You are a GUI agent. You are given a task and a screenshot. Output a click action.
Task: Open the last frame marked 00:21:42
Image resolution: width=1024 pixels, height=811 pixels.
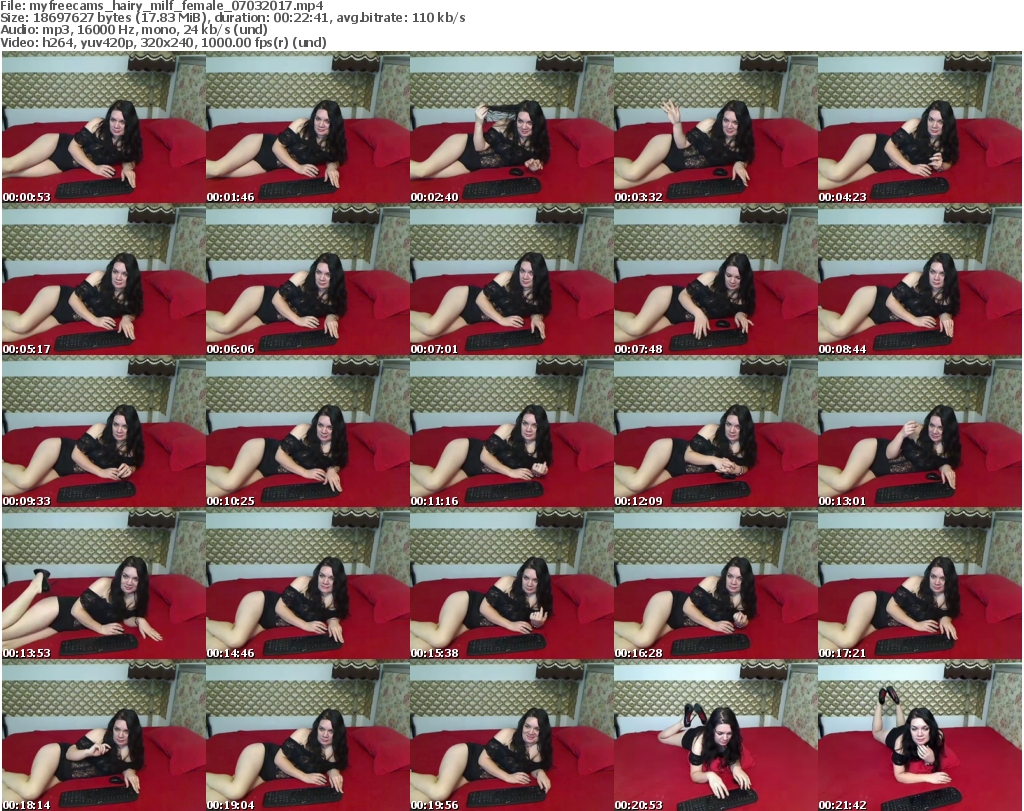(x=920, y=736)
